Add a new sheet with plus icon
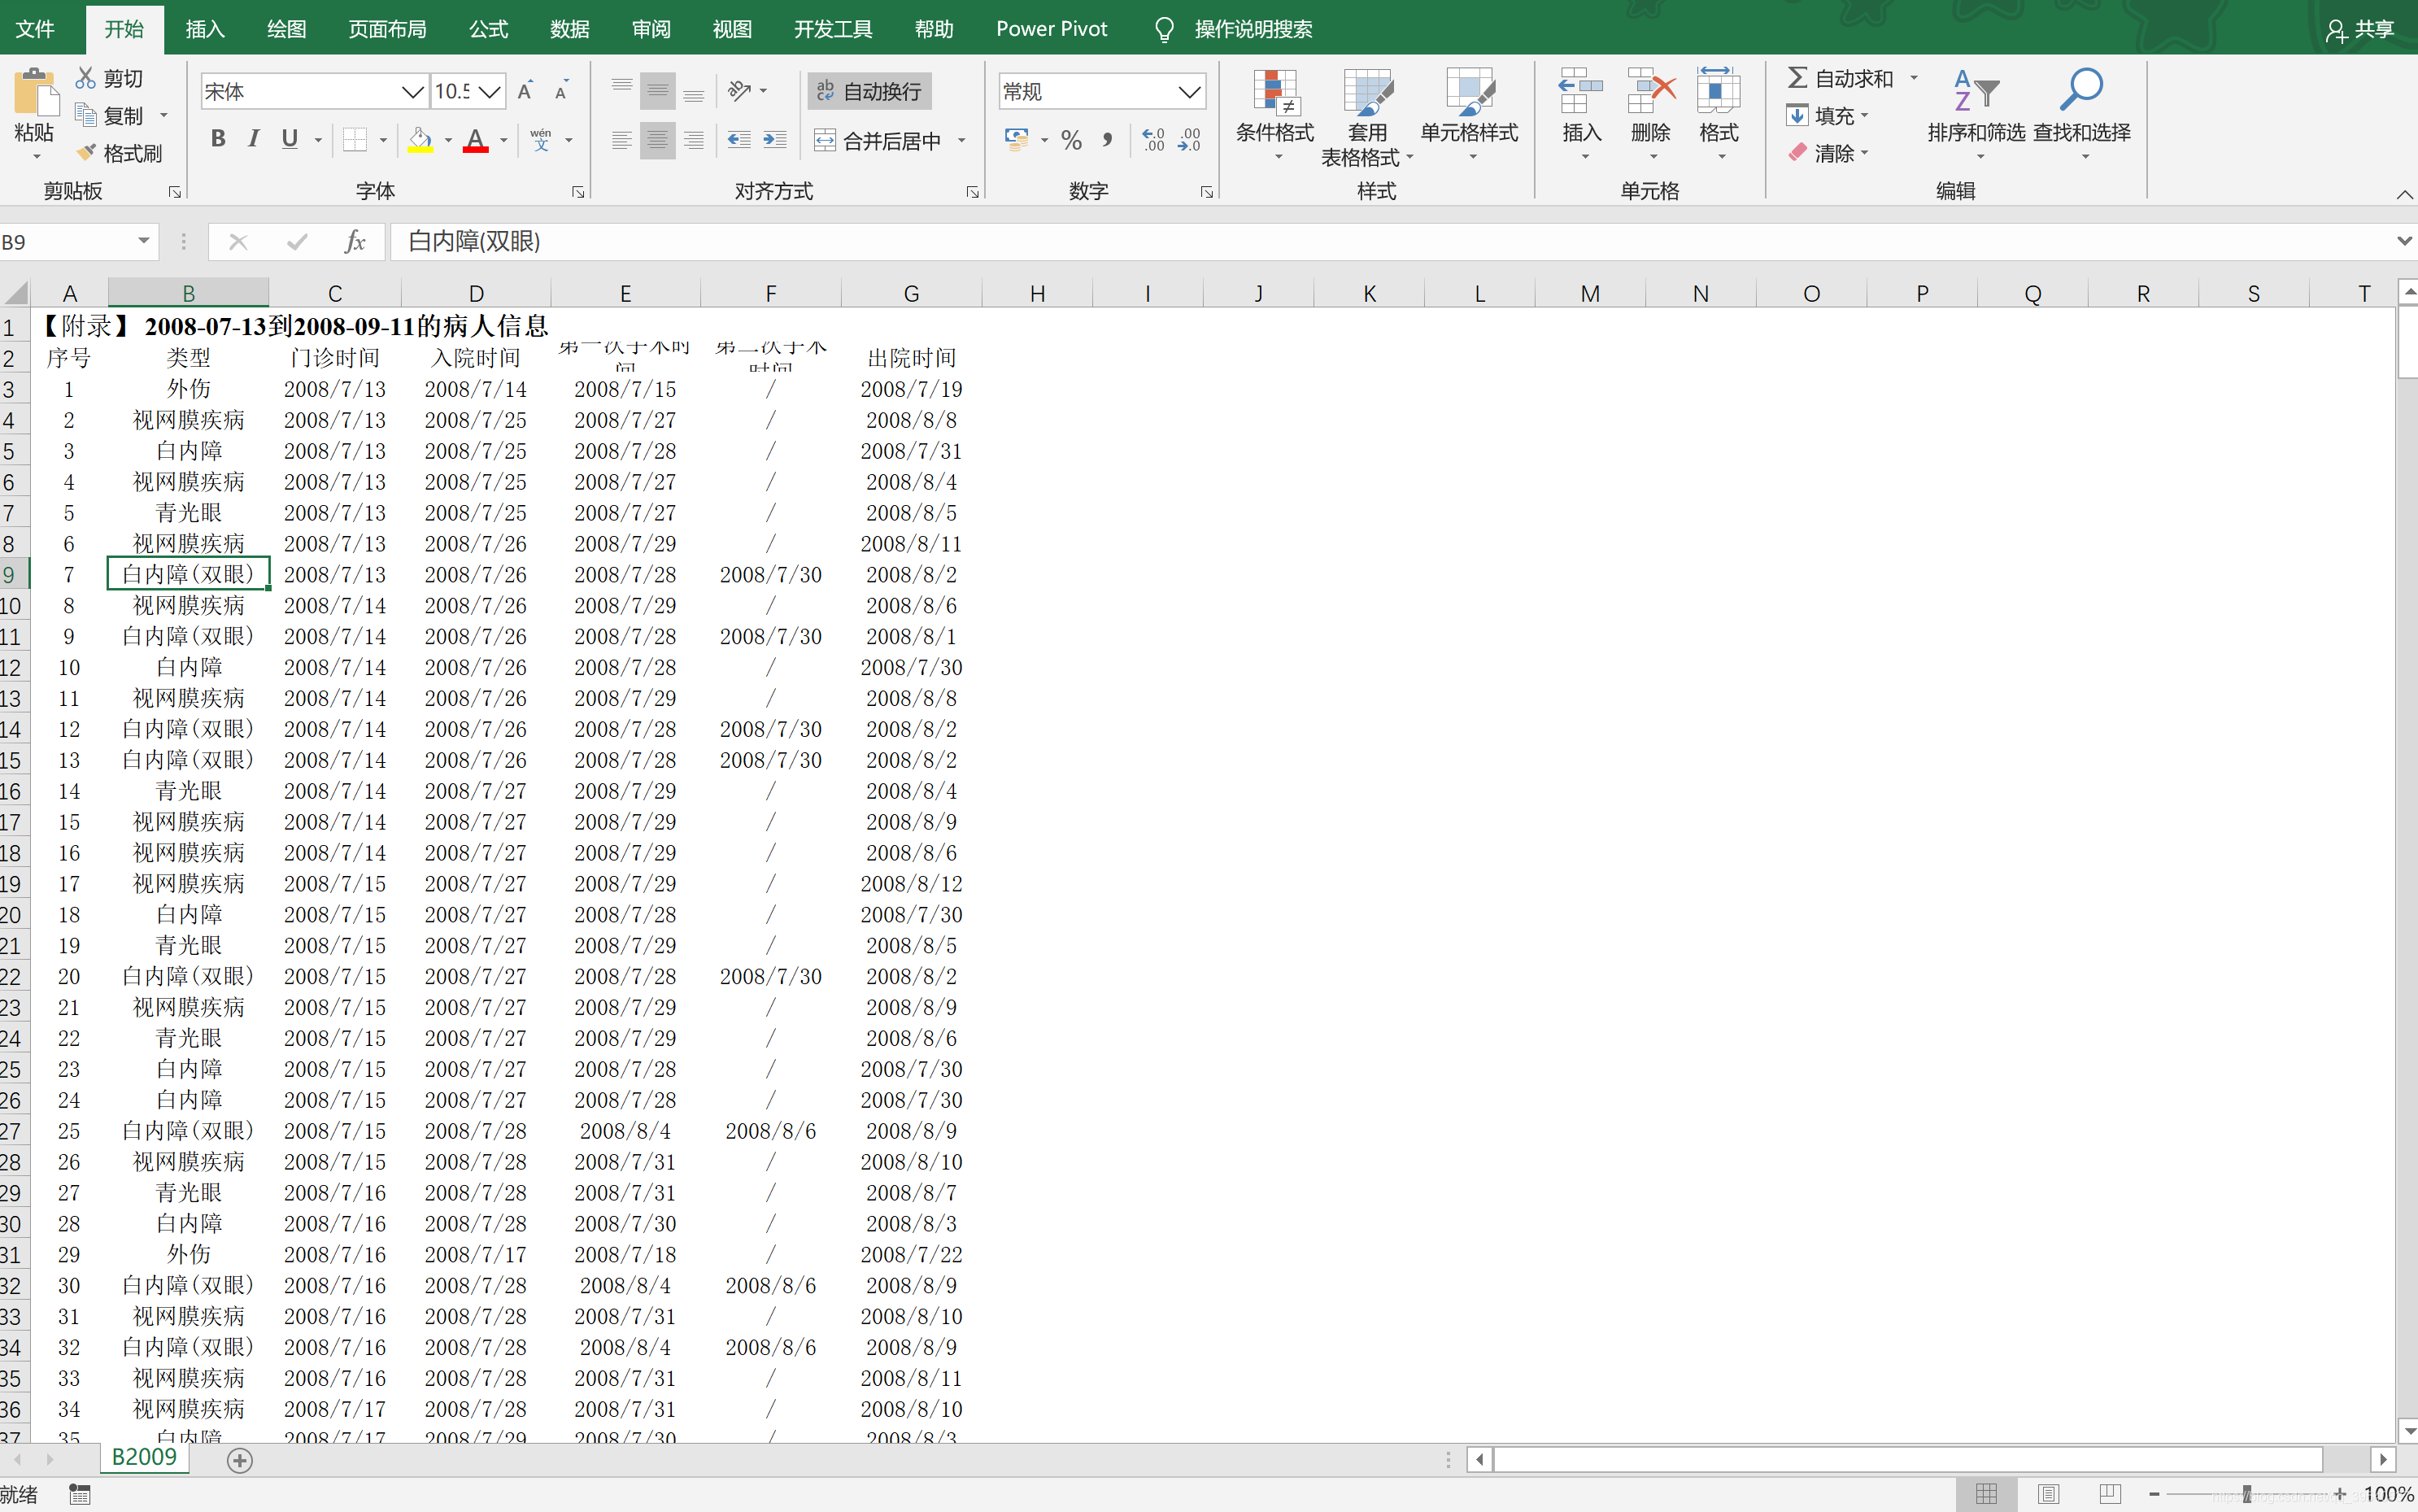 point(239,1460)
